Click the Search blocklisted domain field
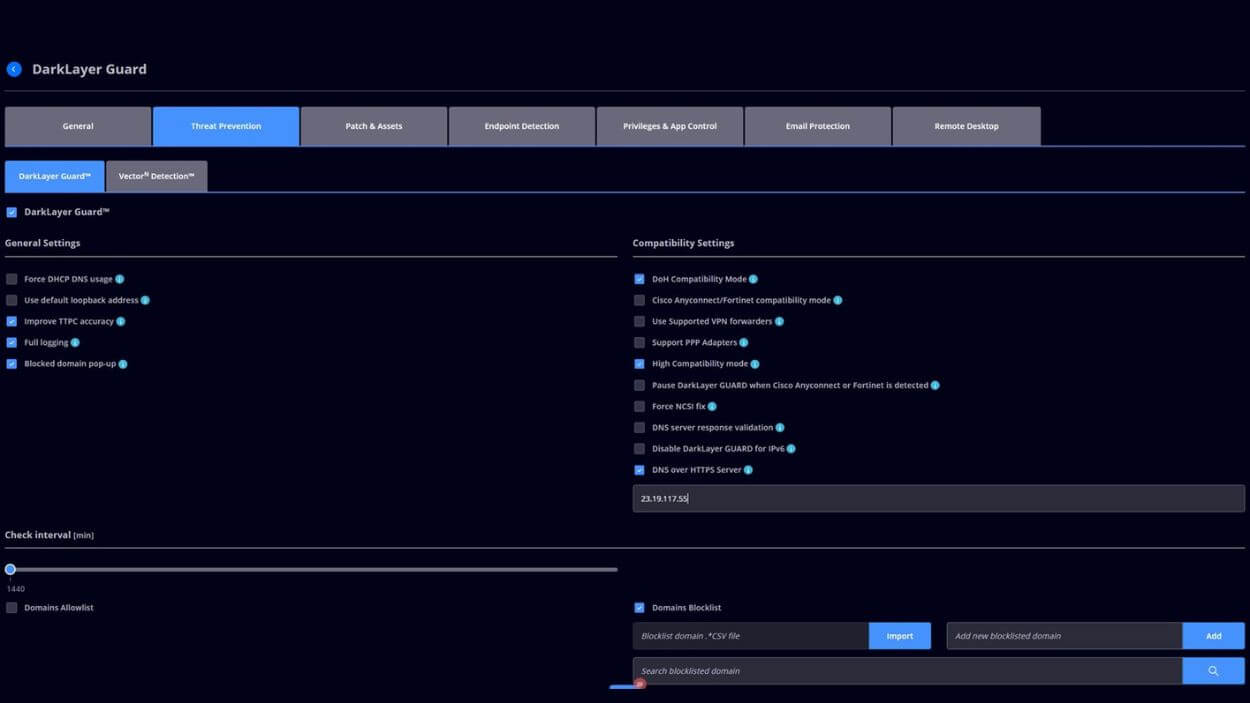 click(908, 671)
